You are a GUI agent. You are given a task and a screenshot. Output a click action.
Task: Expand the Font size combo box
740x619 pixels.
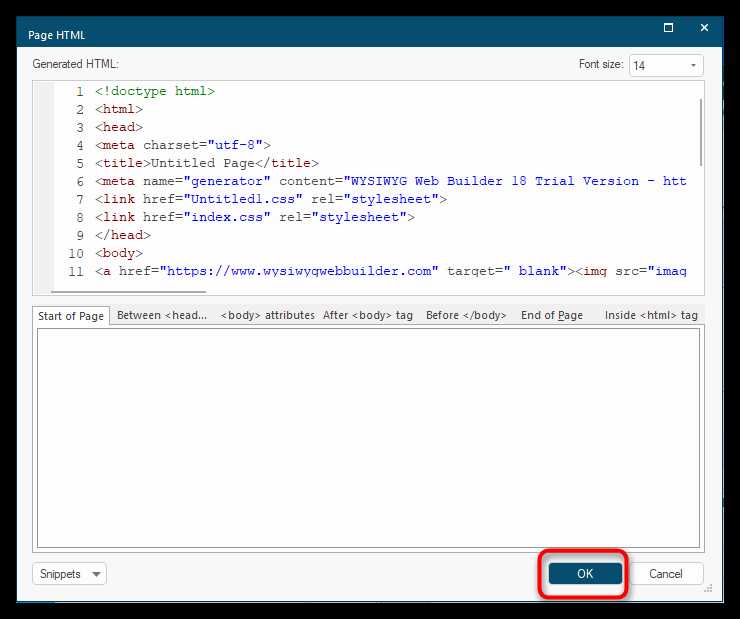(x=666, y=65)
